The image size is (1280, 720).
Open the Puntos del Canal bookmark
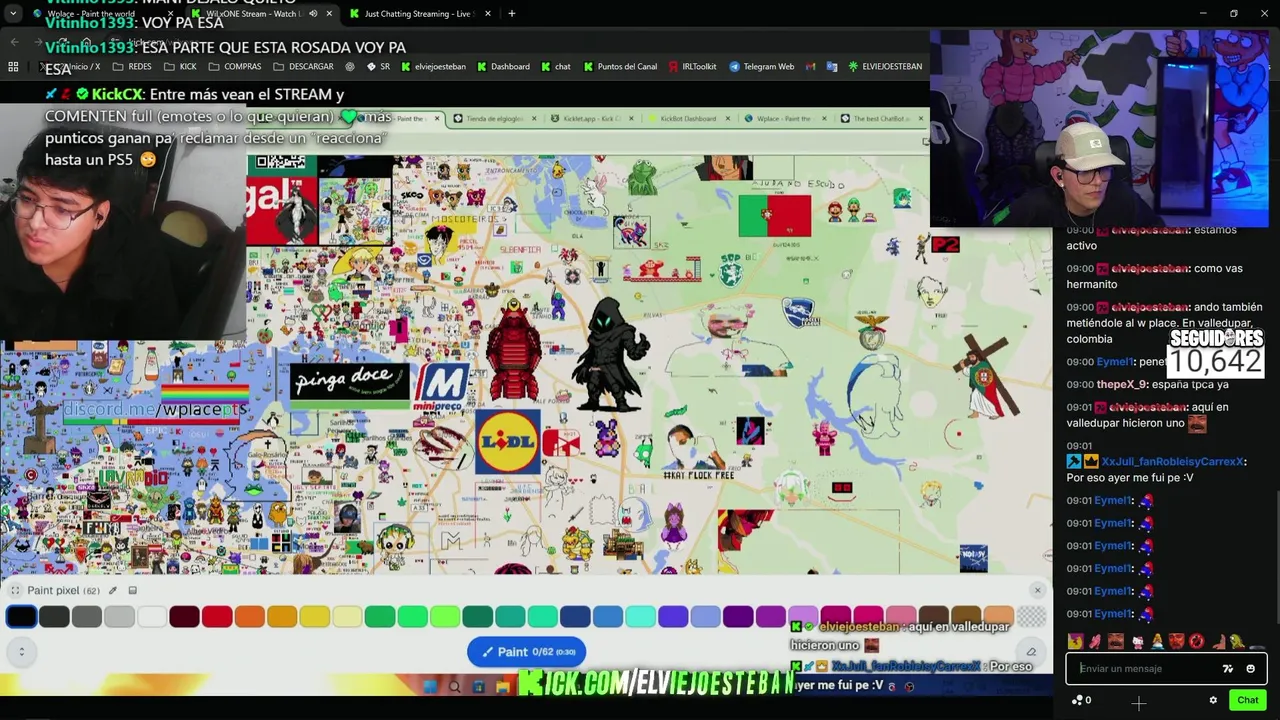pyautogui.click(x=619, y=67)
